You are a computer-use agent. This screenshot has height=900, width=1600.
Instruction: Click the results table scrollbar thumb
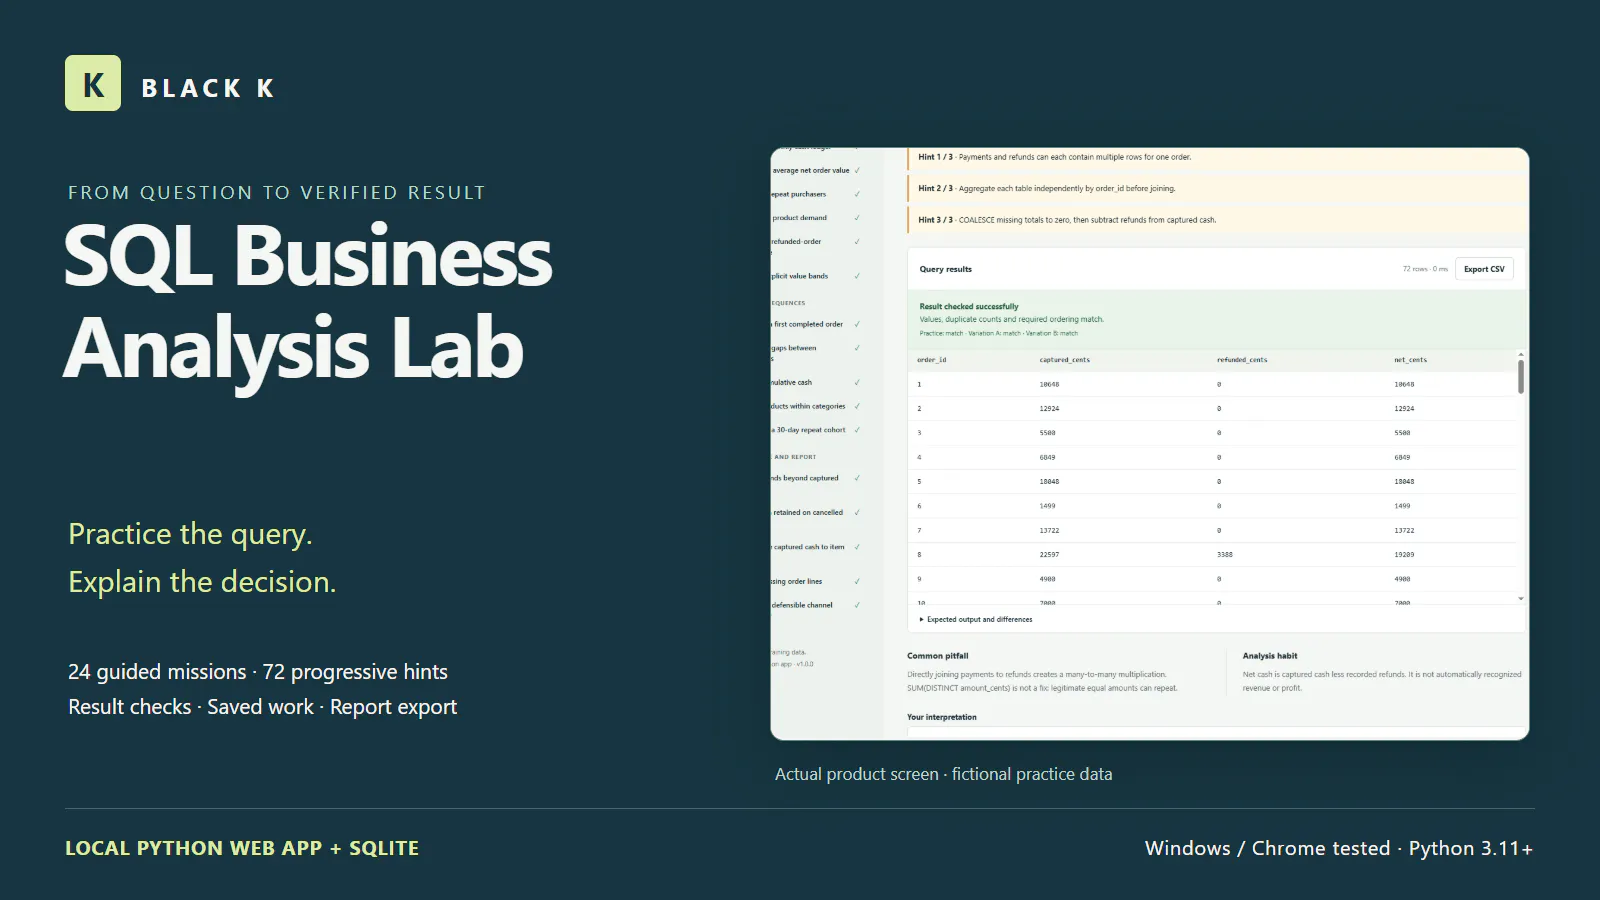coord(1521,377)
